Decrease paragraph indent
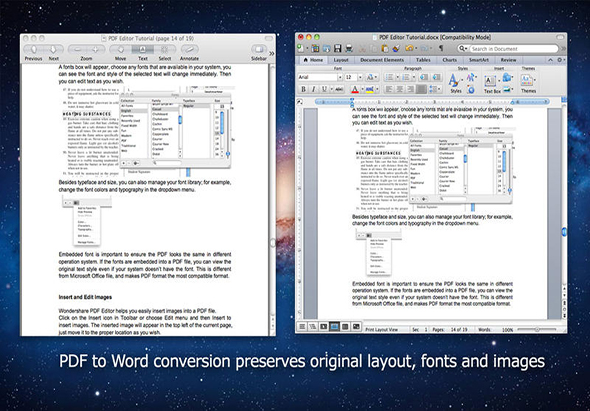This screenshot has height=411, width=590. tap(424, 77)
